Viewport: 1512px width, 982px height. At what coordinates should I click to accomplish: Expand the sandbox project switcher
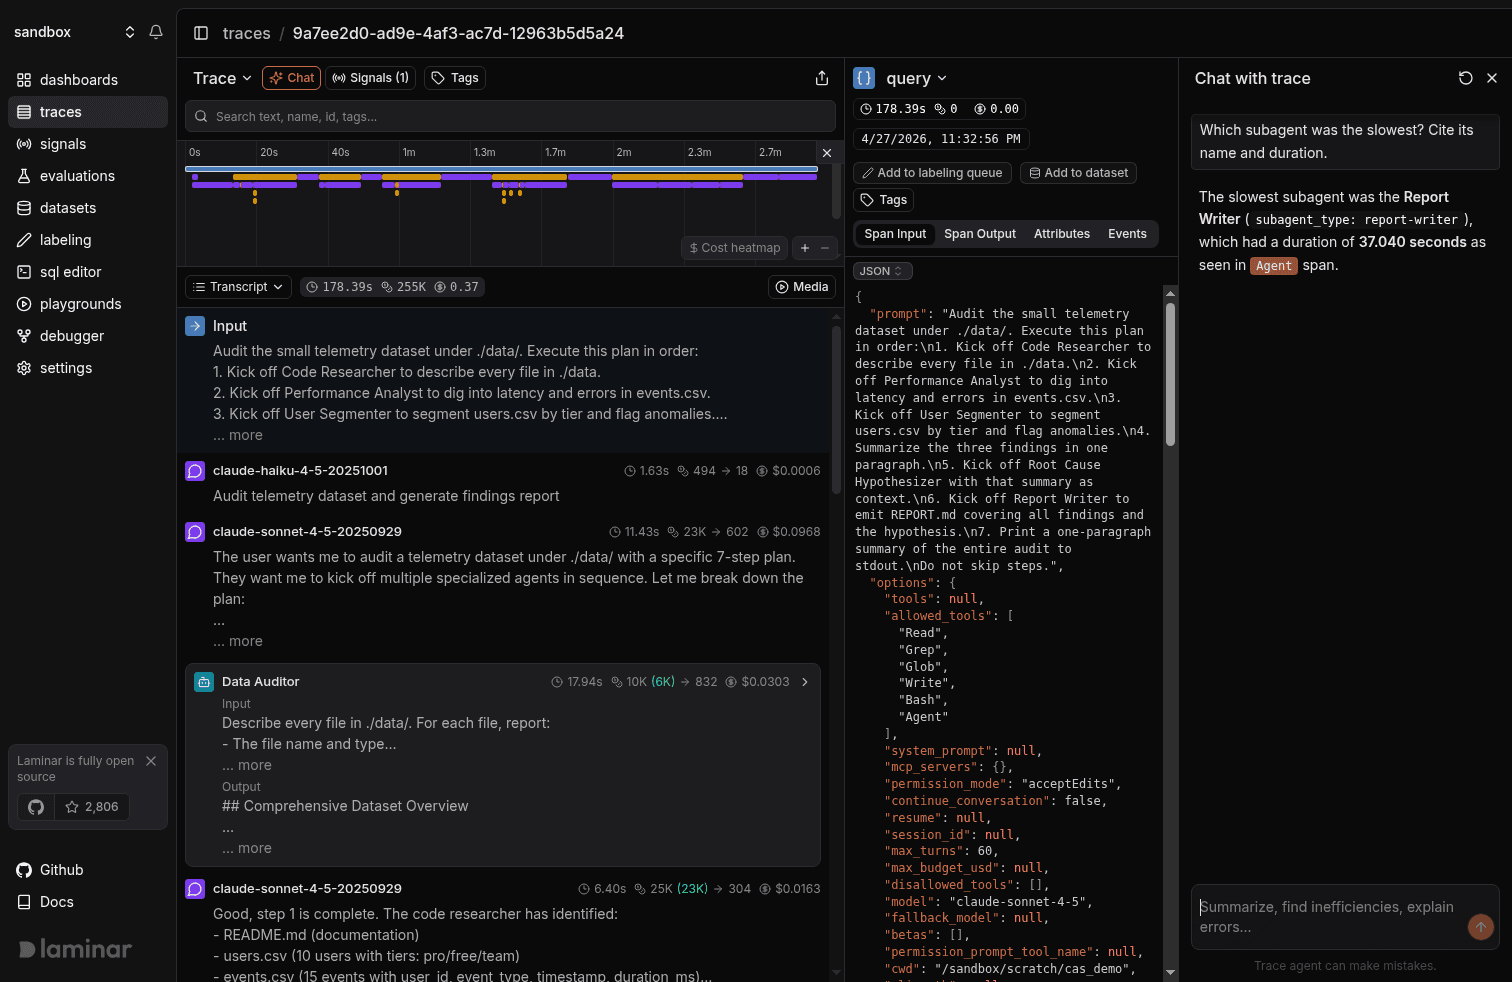coord(74,32)
